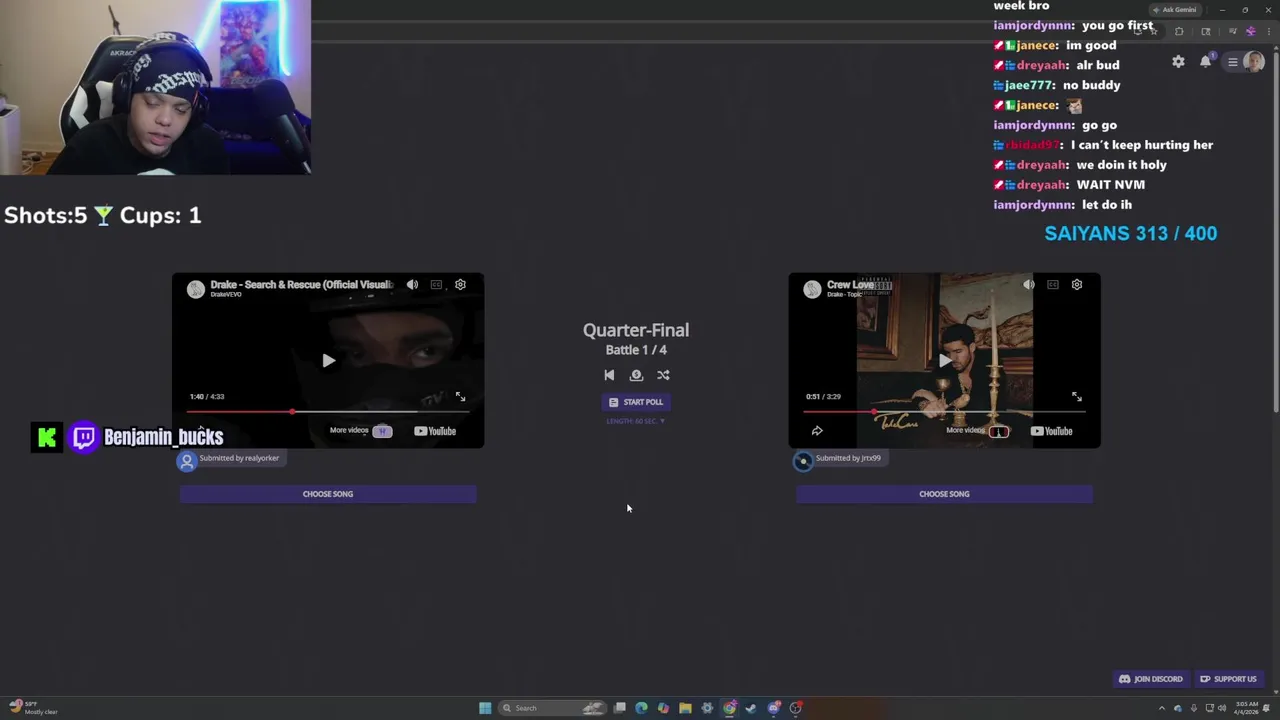The image size is (1280, 720).
Task: Open the media controls icon in the browser toolbar
Action: [1232, 31]
